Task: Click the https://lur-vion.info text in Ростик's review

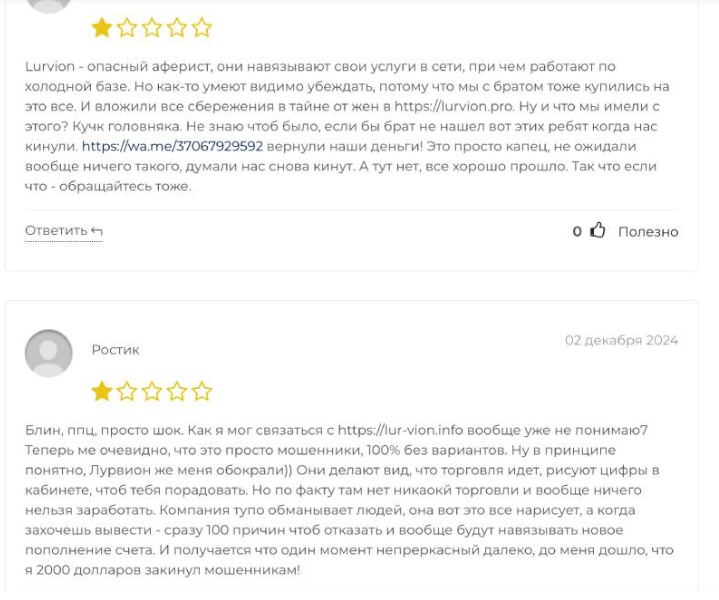Action: [x=401, y=430]
